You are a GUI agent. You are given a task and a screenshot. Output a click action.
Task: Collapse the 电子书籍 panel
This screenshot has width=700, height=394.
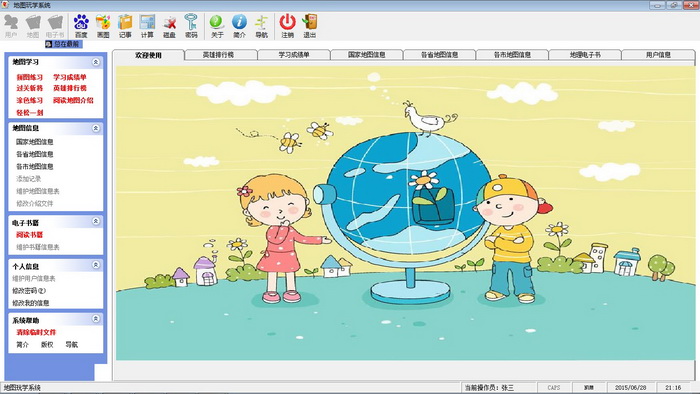96,221
